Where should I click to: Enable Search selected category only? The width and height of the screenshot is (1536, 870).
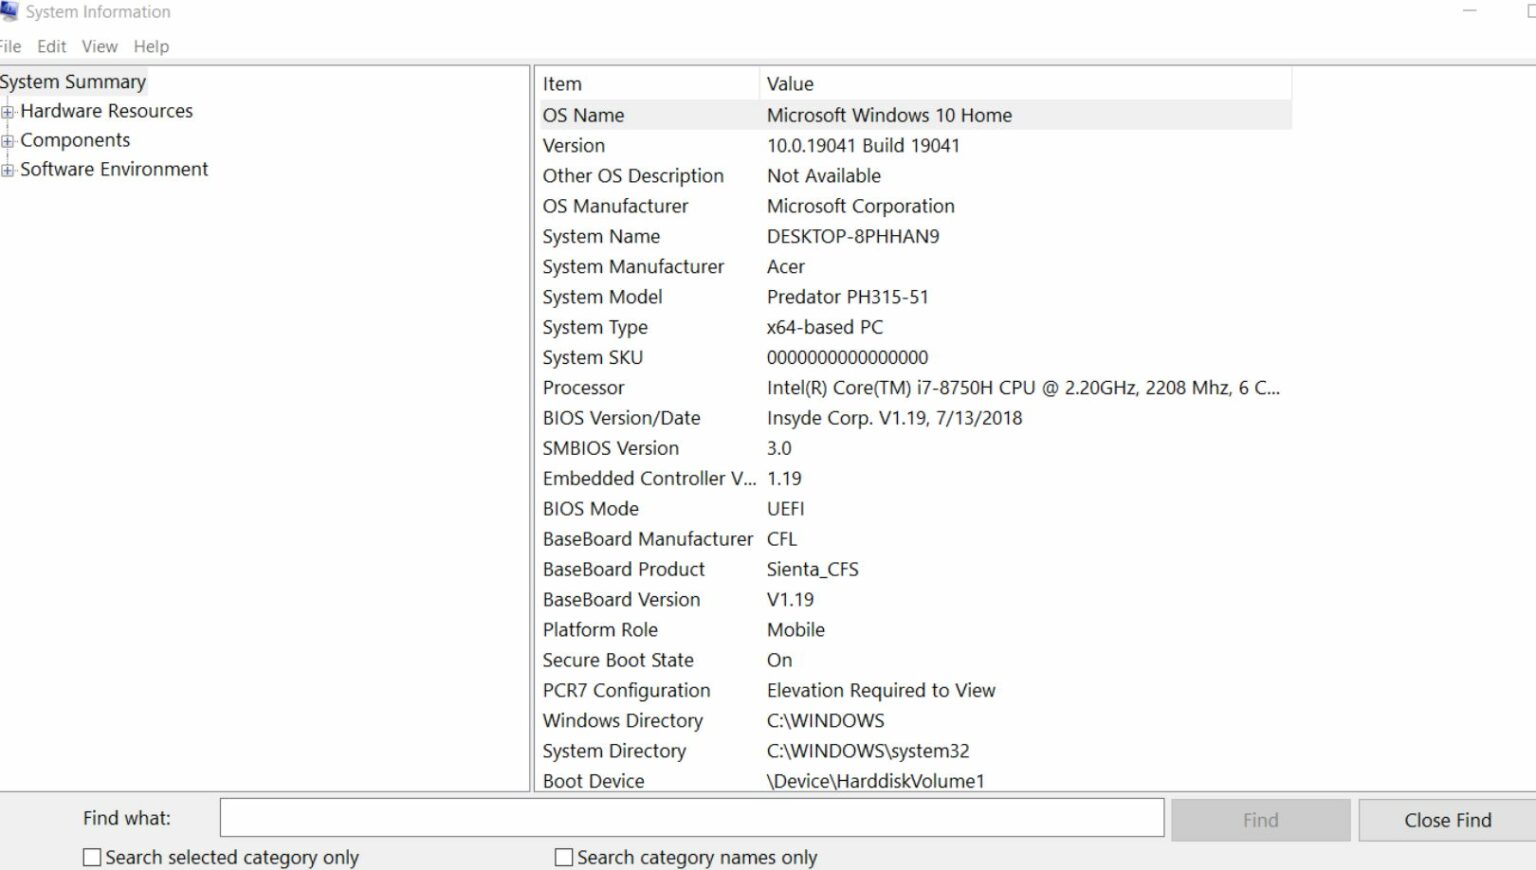91,856
